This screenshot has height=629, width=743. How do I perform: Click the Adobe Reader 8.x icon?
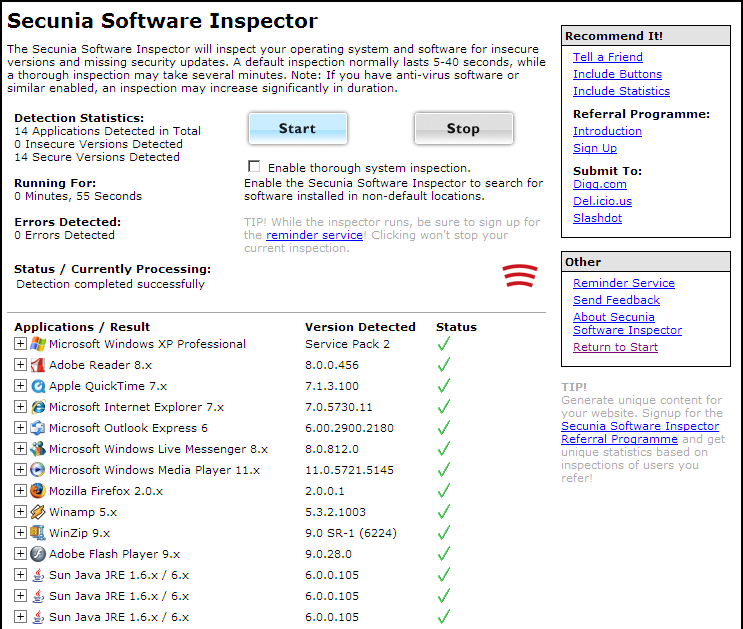coord(38,365)
